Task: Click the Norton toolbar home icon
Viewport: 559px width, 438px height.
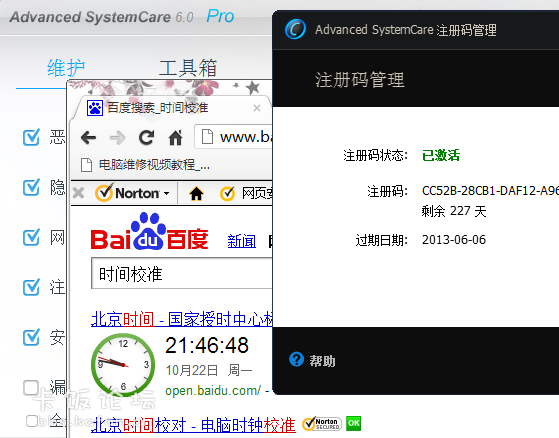Action: [x=196, y=194]
